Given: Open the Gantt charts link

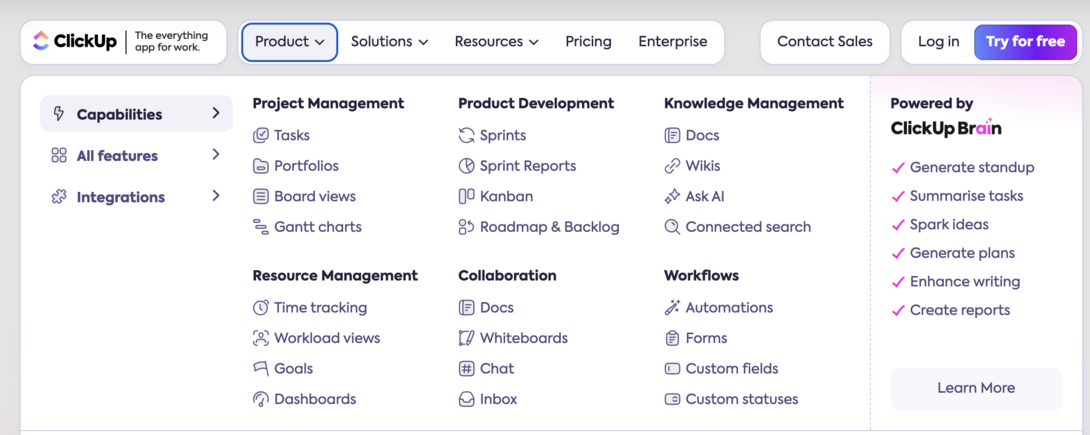Looking at the screenshot, I should click(307, 227).
